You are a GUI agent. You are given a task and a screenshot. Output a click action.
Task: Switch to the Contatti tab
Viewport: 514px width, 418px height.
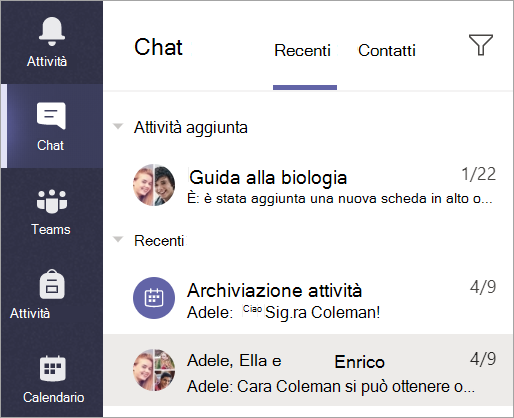(x=387, y=51)
